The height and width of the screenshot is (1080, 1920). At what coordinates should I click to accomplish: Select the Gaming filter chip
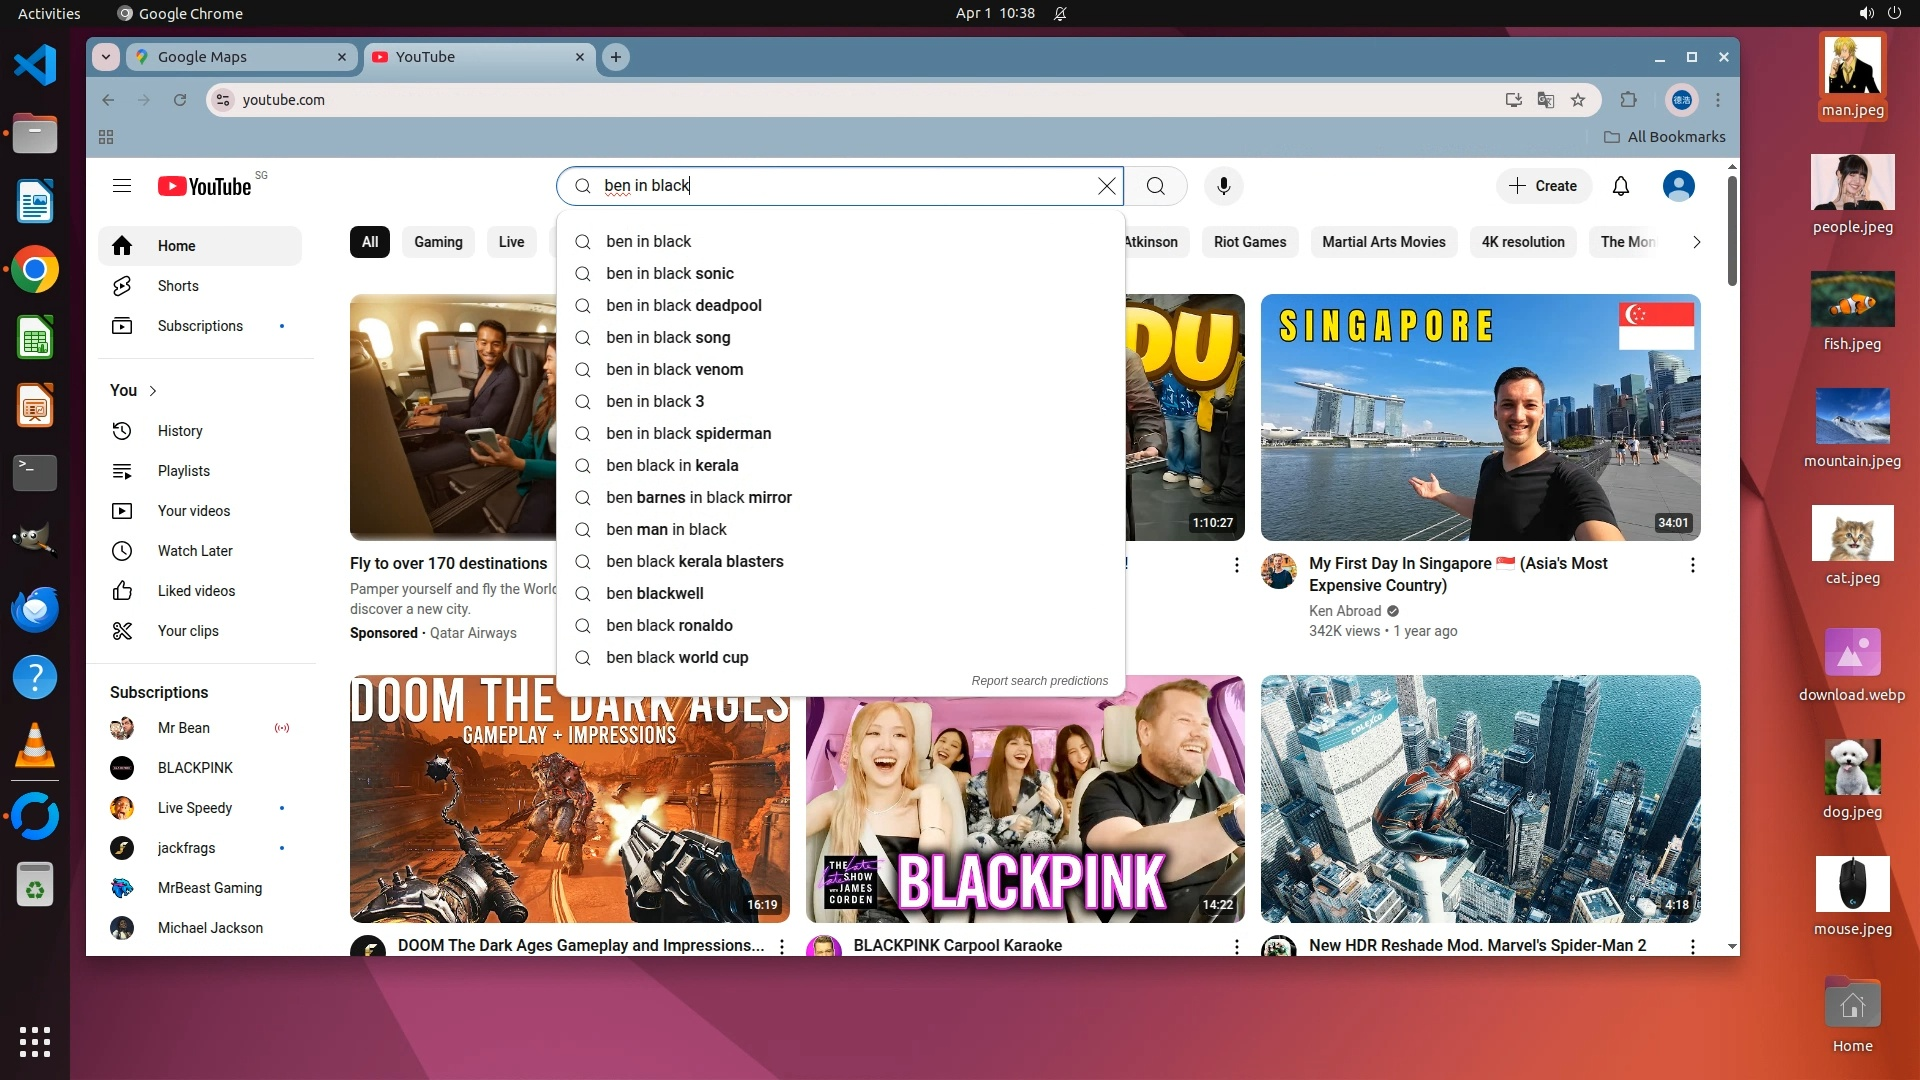438,242
